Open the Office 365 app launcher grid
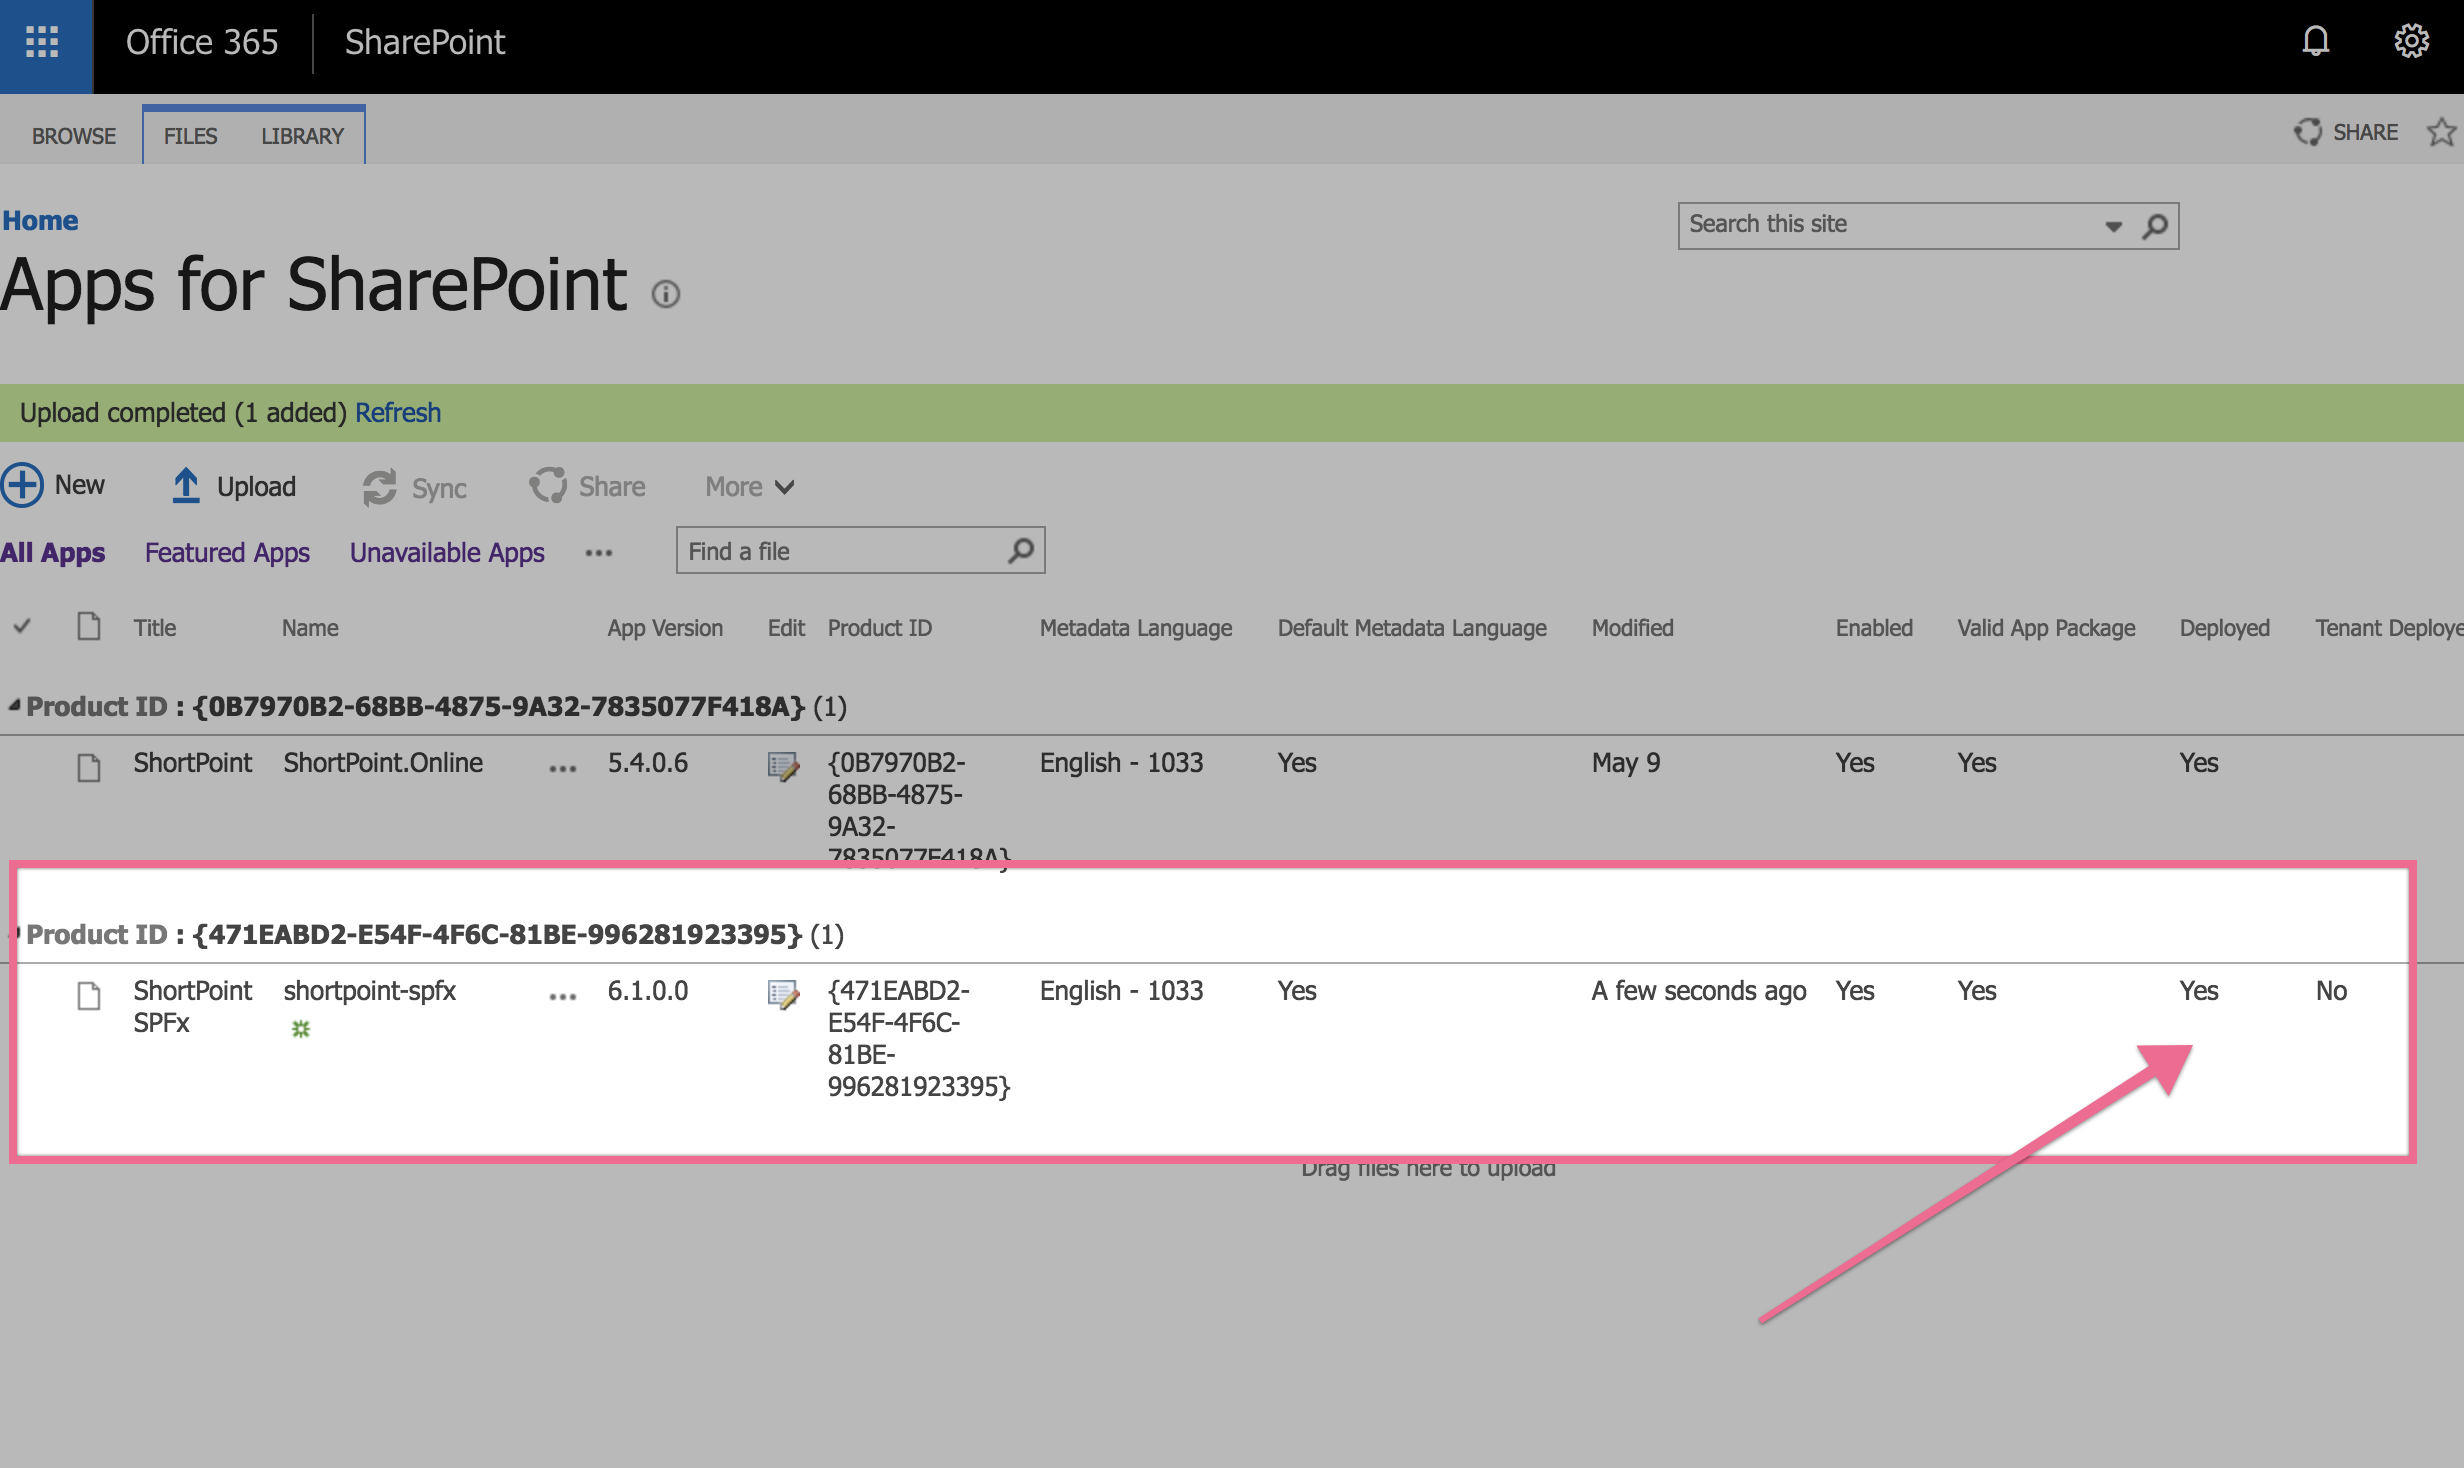 (x=42, y=42)
